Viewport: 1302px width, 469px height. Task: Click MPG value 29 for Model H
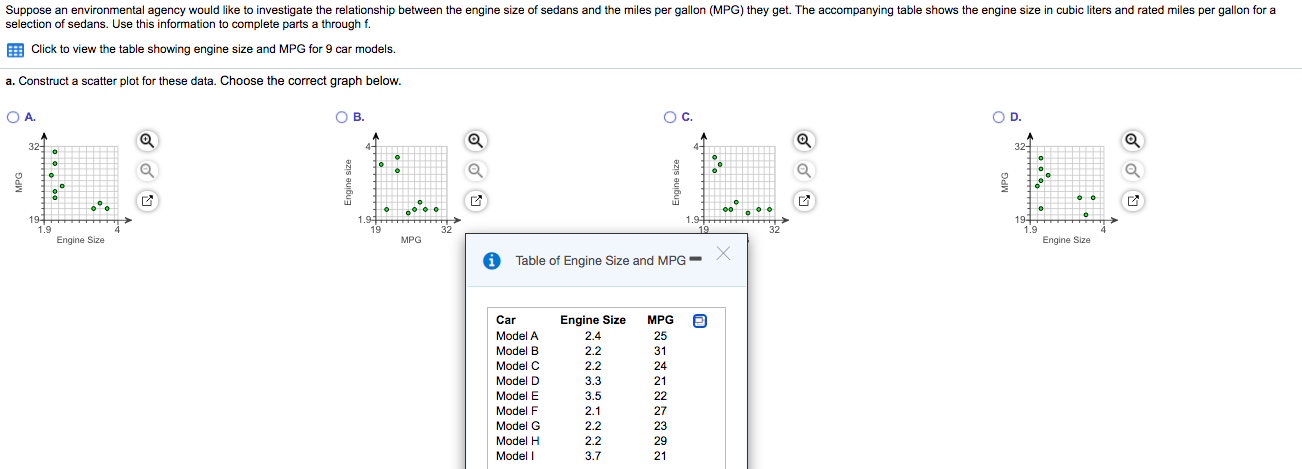pyautogui.click(x=660, y=441)
